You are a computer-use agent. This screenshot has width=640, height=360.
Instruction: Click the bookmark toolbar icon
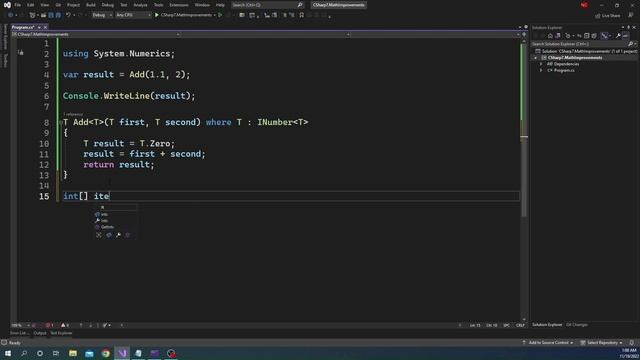302,15
